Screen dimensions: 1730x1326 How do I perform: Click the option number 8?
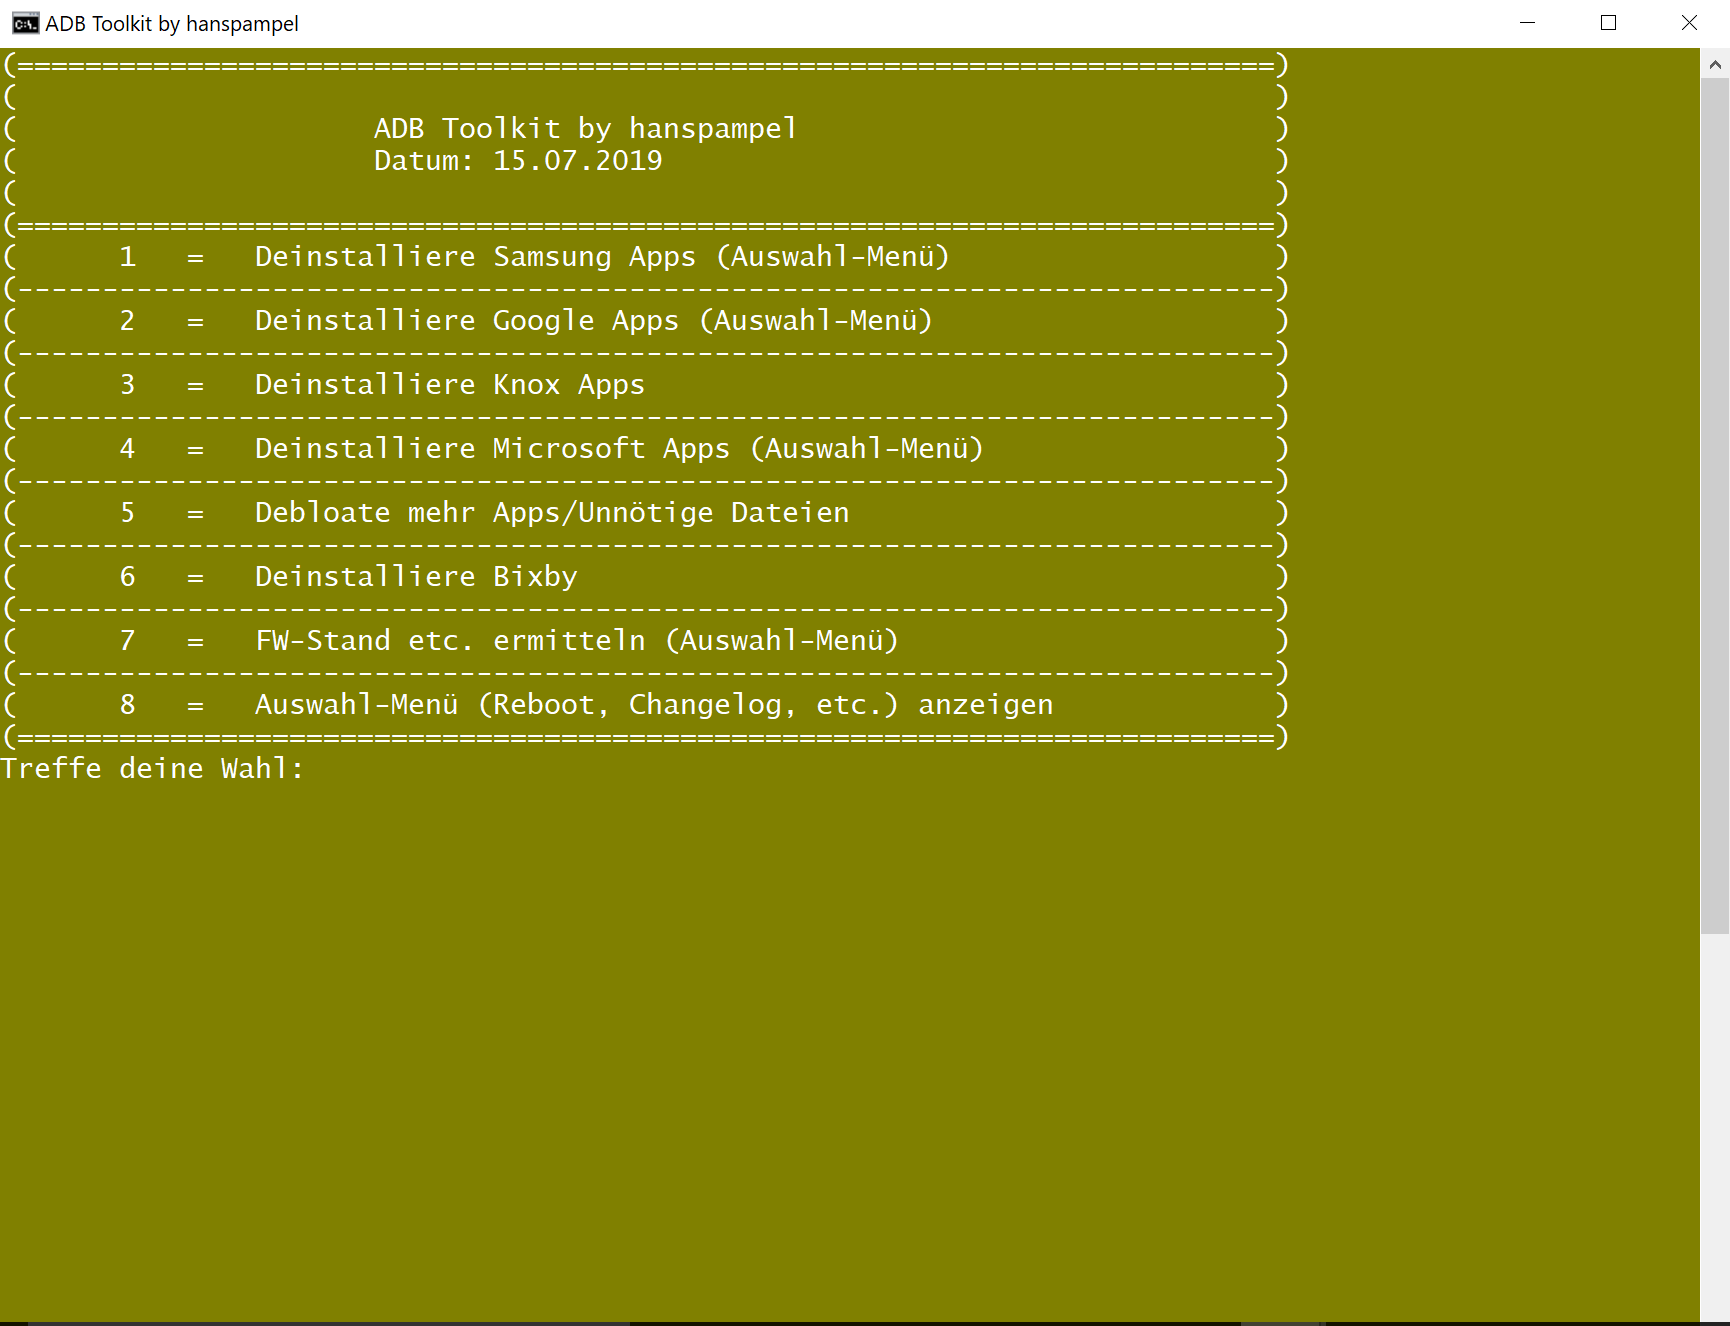coord(127,705)
